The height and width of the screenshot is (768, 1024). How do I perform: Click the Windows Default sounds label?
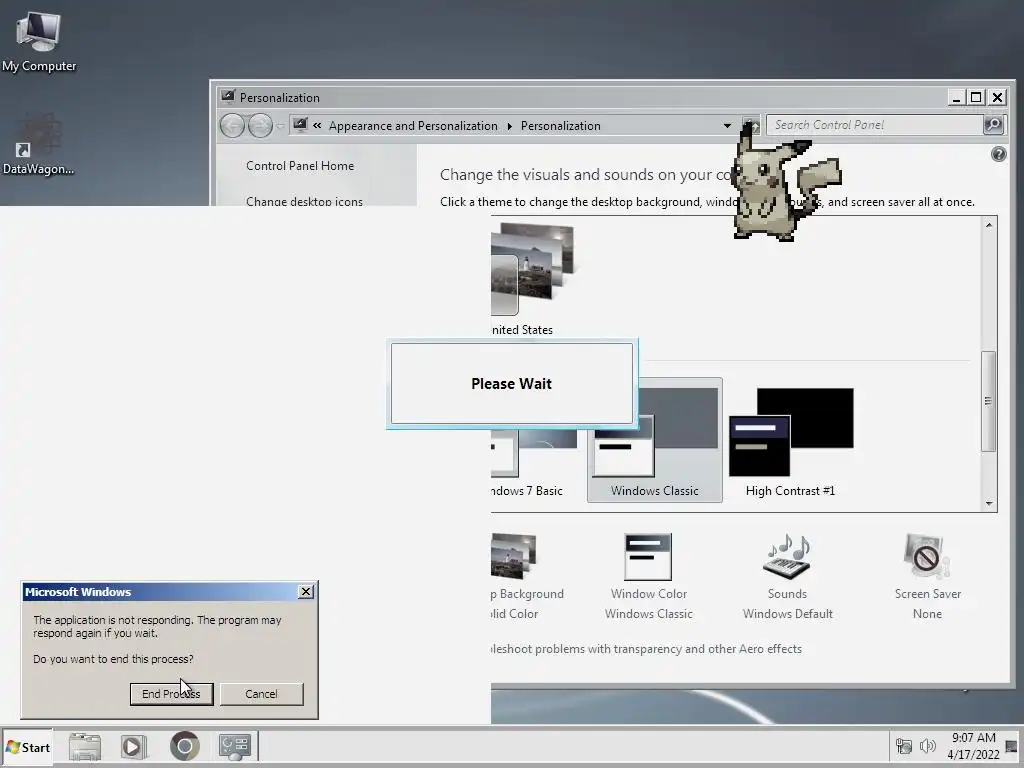coord(788,614)
